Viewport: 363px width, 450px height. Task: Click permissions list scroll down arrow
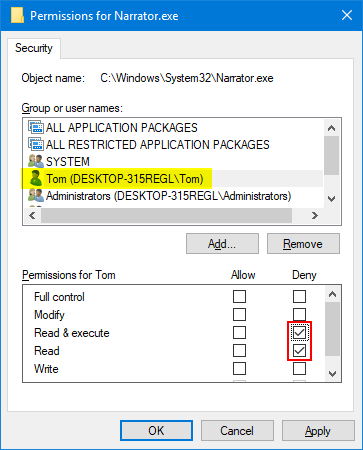[332, 374]
